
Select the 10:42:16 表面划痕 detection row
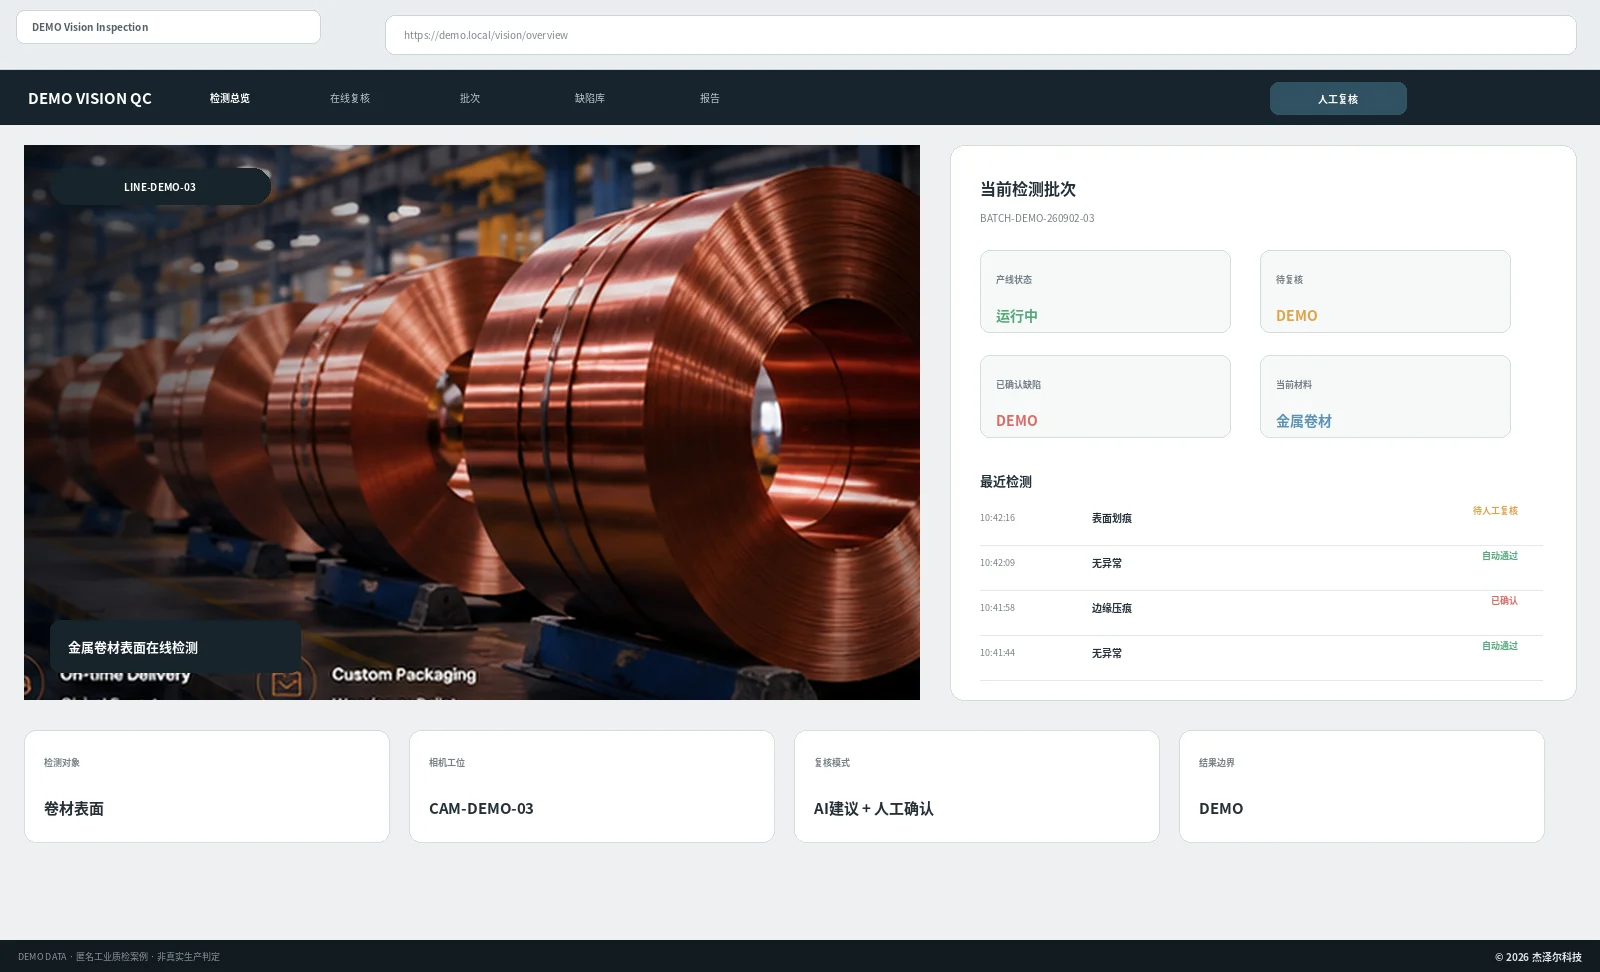pyautogui.click(x=1261, y=523)
